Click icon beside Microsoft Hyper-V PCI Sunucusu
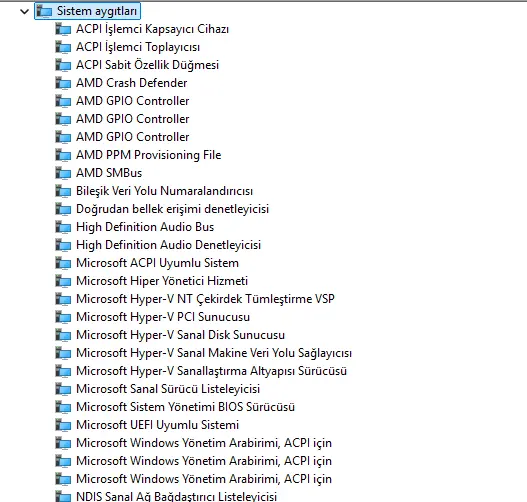 click(63, 317)
